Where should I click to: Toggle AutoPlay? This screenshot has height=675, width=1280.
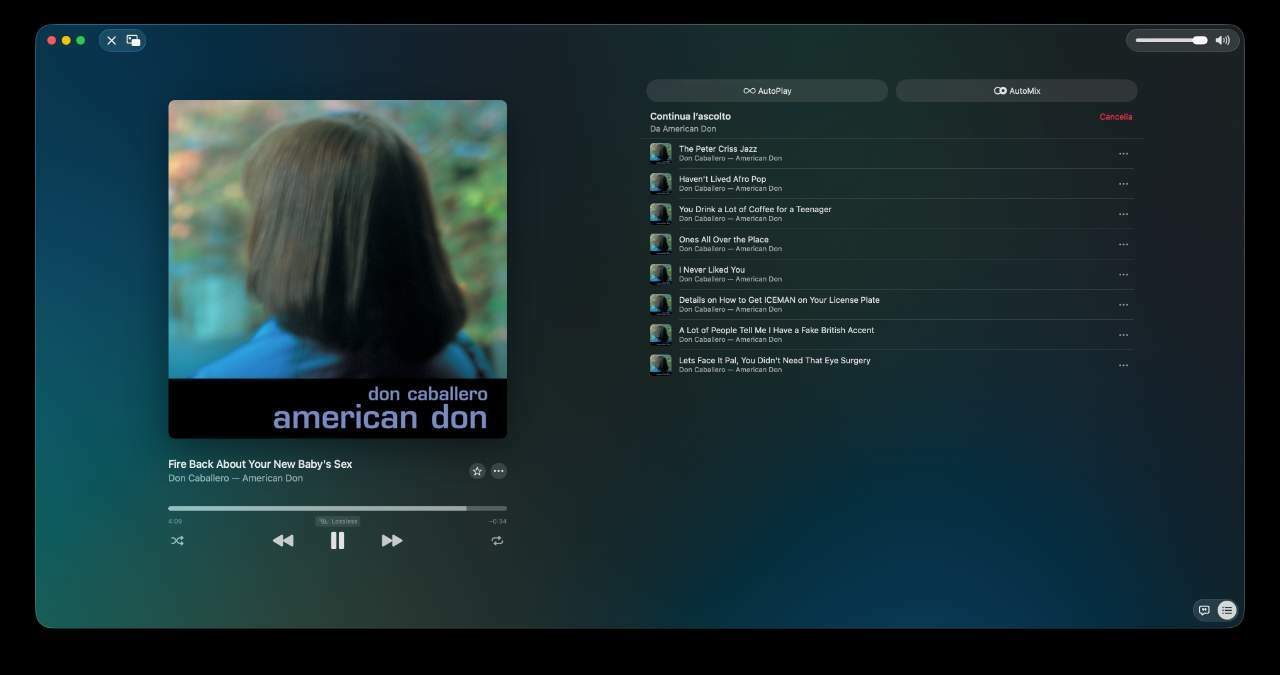(x=767, y=91)
